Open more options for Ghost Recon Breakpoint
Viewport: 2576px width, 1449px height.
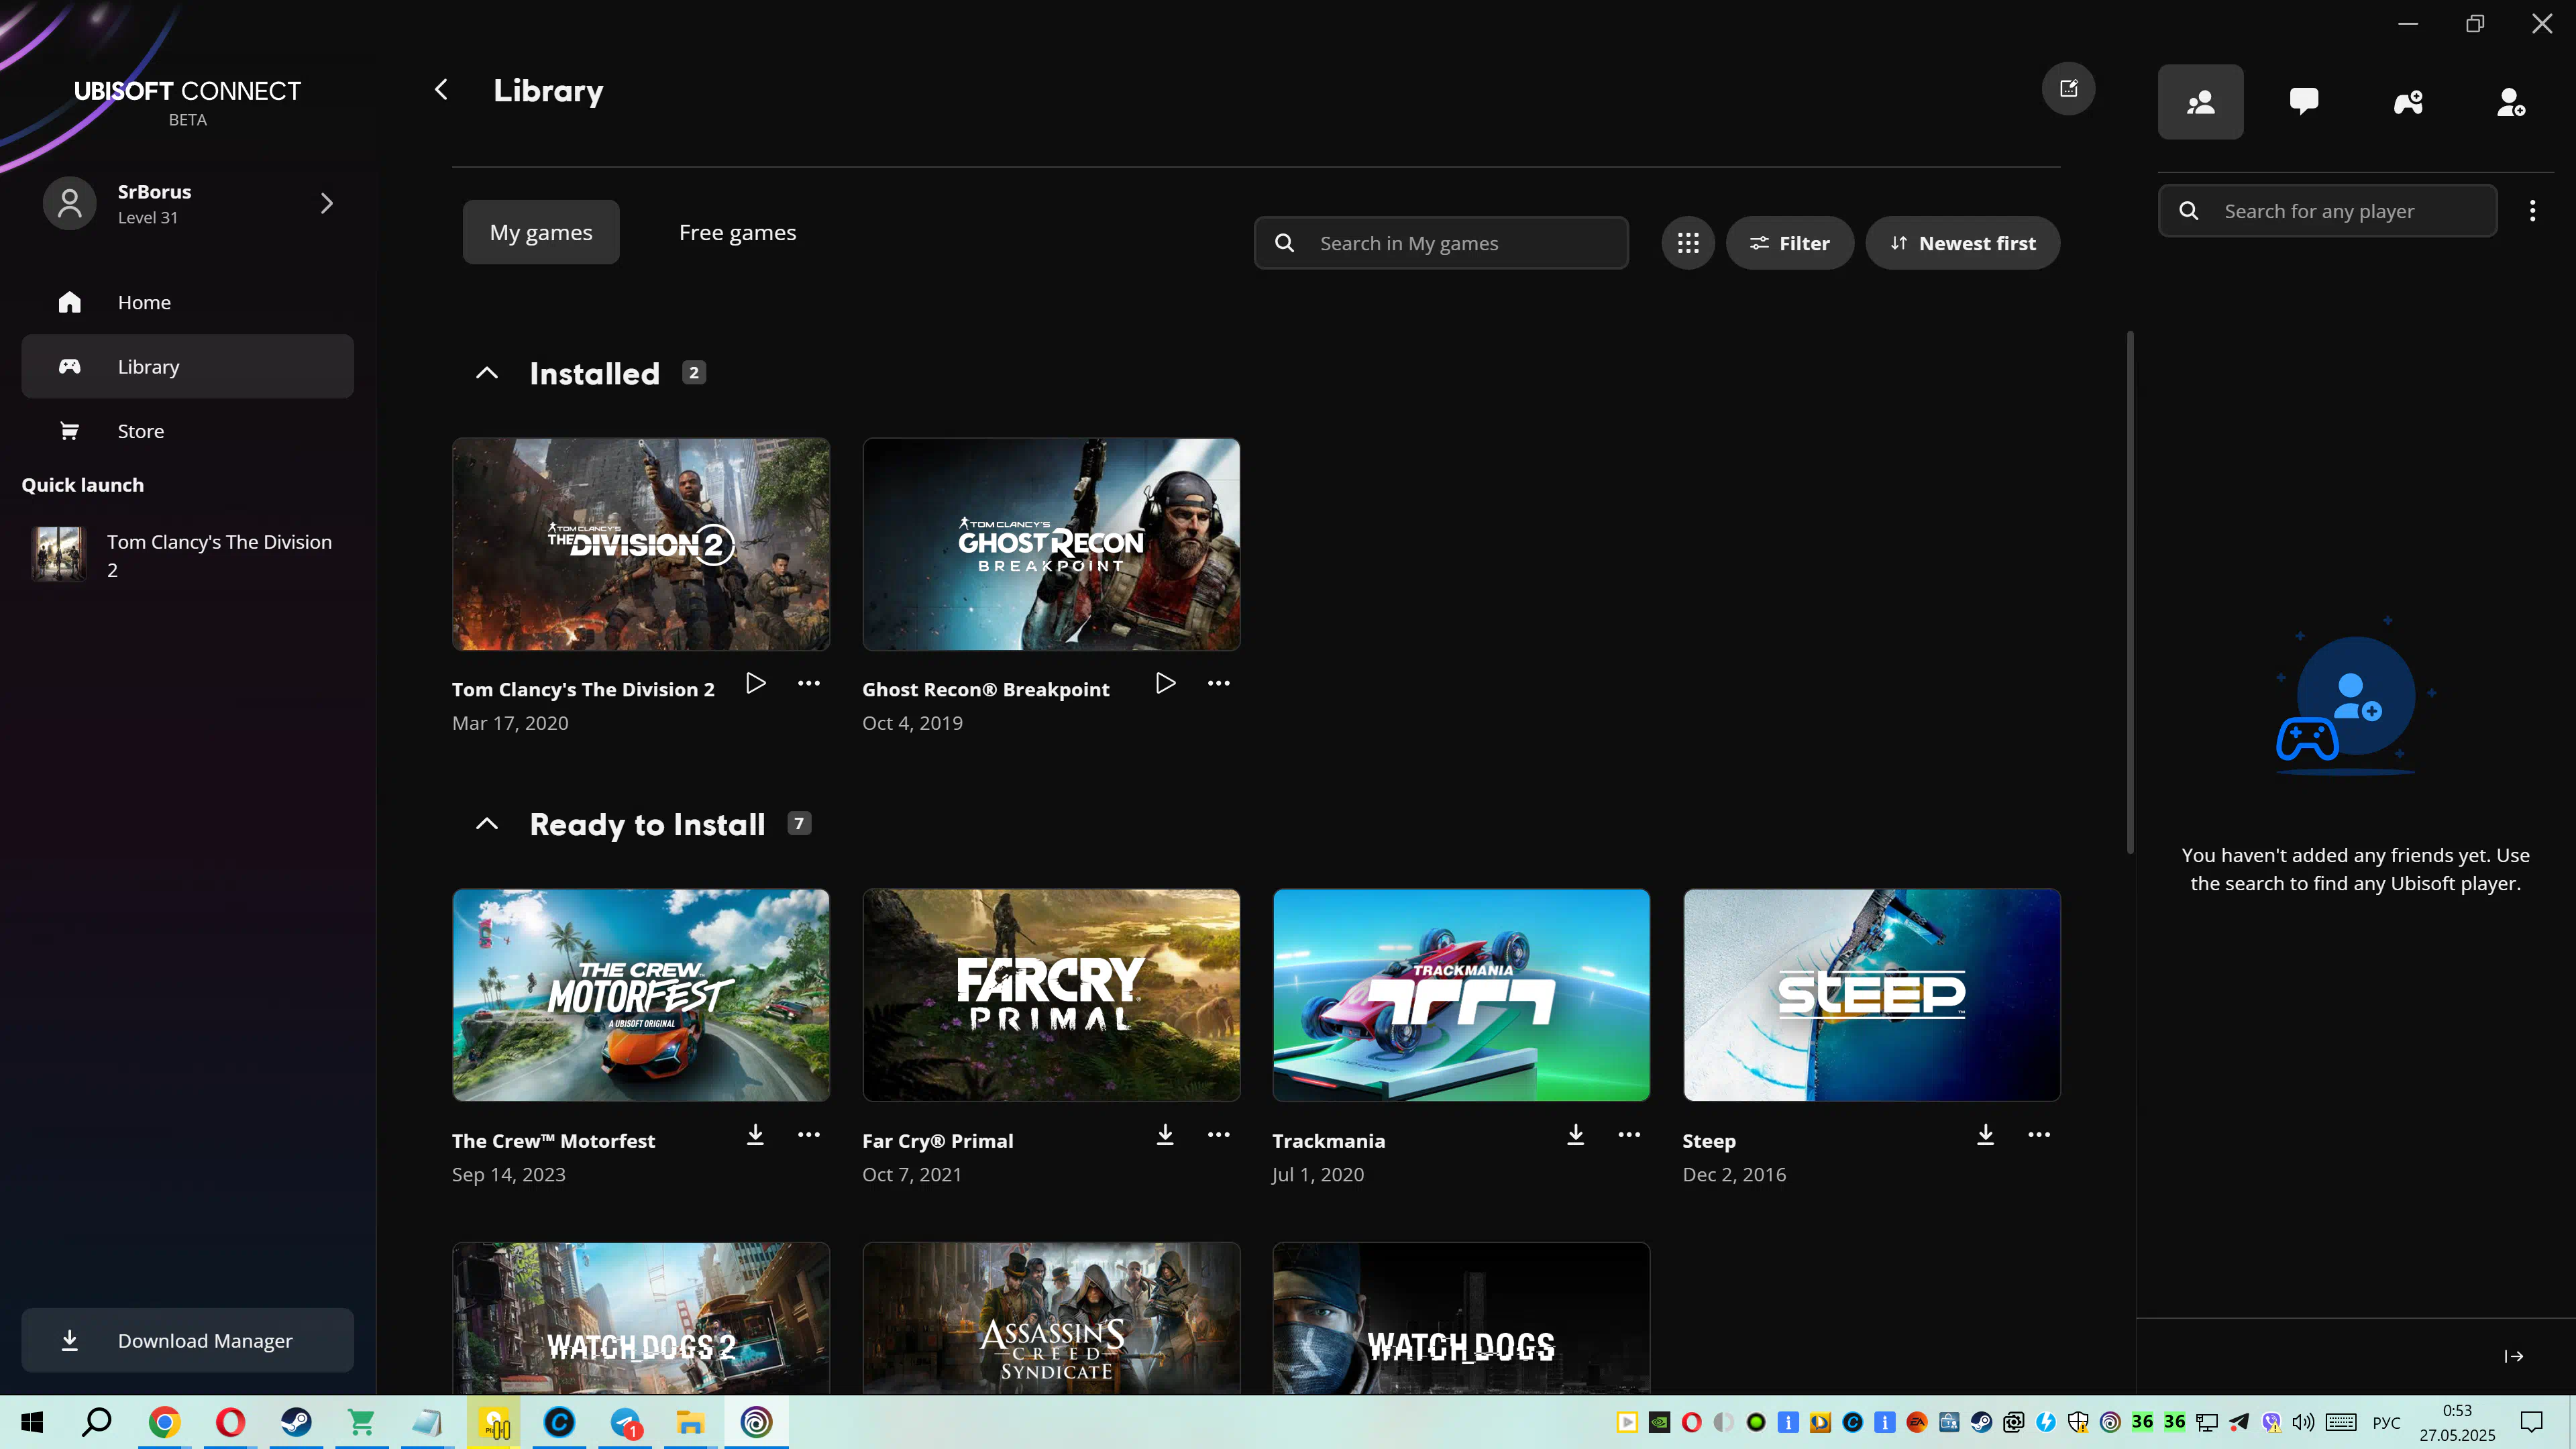(x=1218, y=683)
